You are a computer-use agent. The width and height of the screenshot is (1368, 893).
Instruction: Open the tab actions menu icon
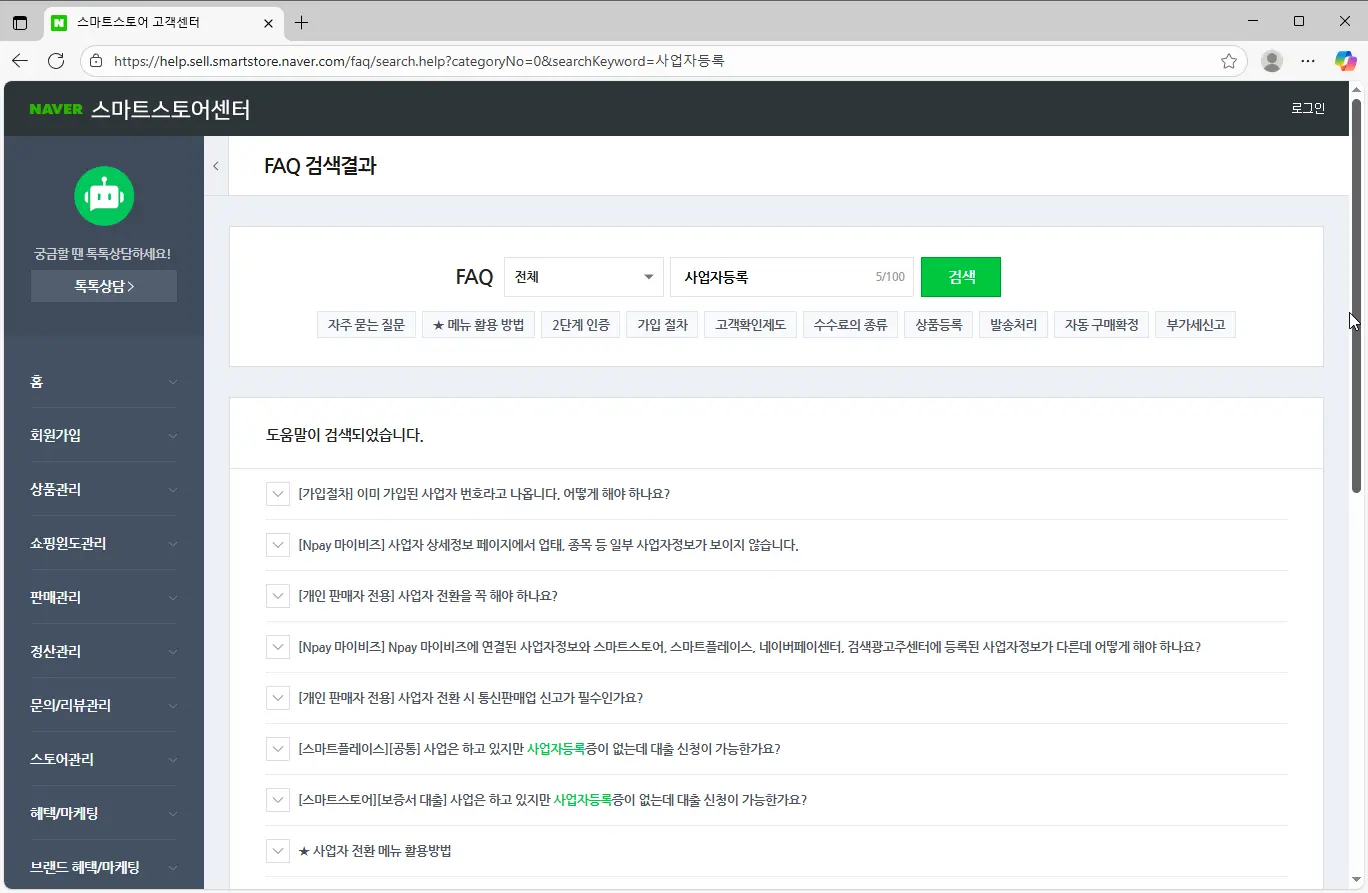click(20, 22)
